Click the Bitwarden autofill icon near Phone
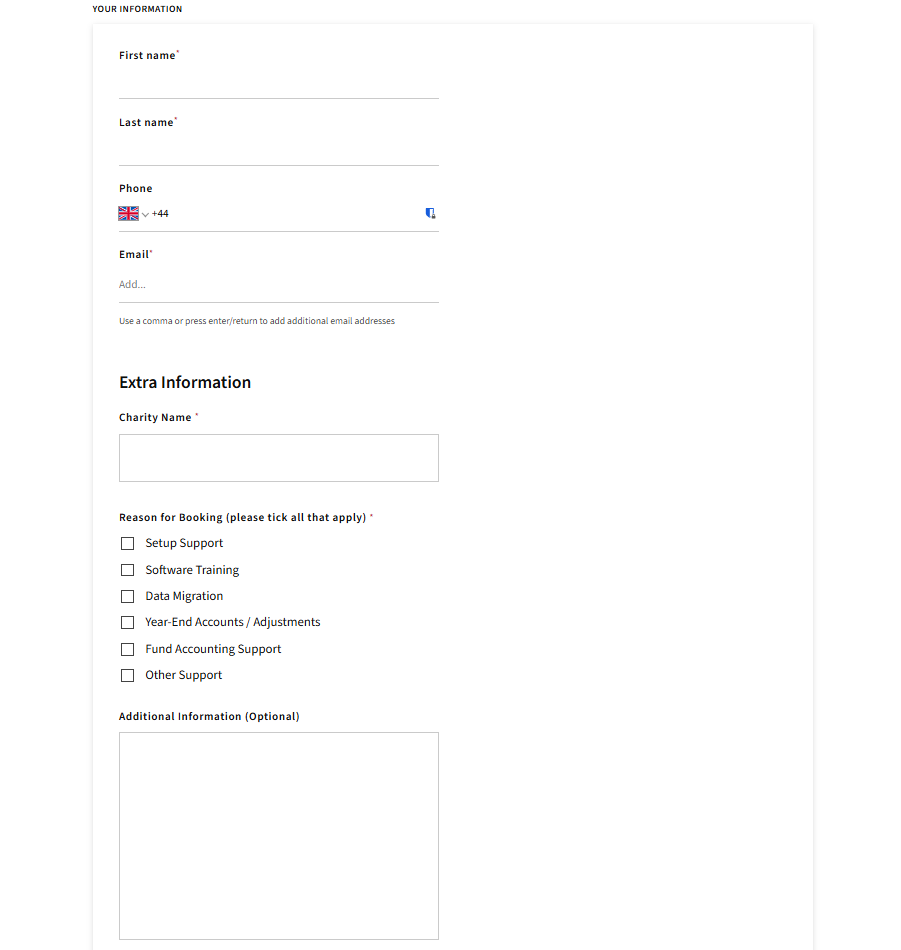 pyautogui.click(x=430, y=213)
